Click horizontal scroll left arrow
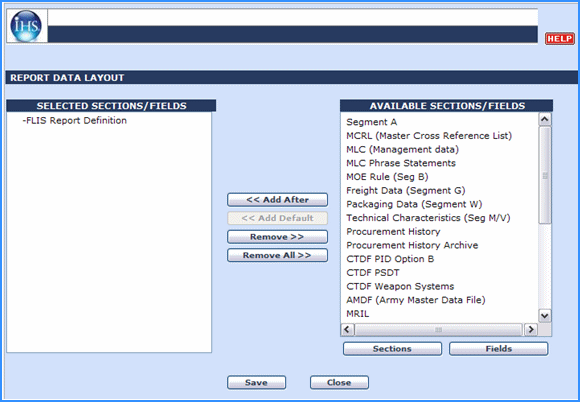 click(x=347, y=329)
